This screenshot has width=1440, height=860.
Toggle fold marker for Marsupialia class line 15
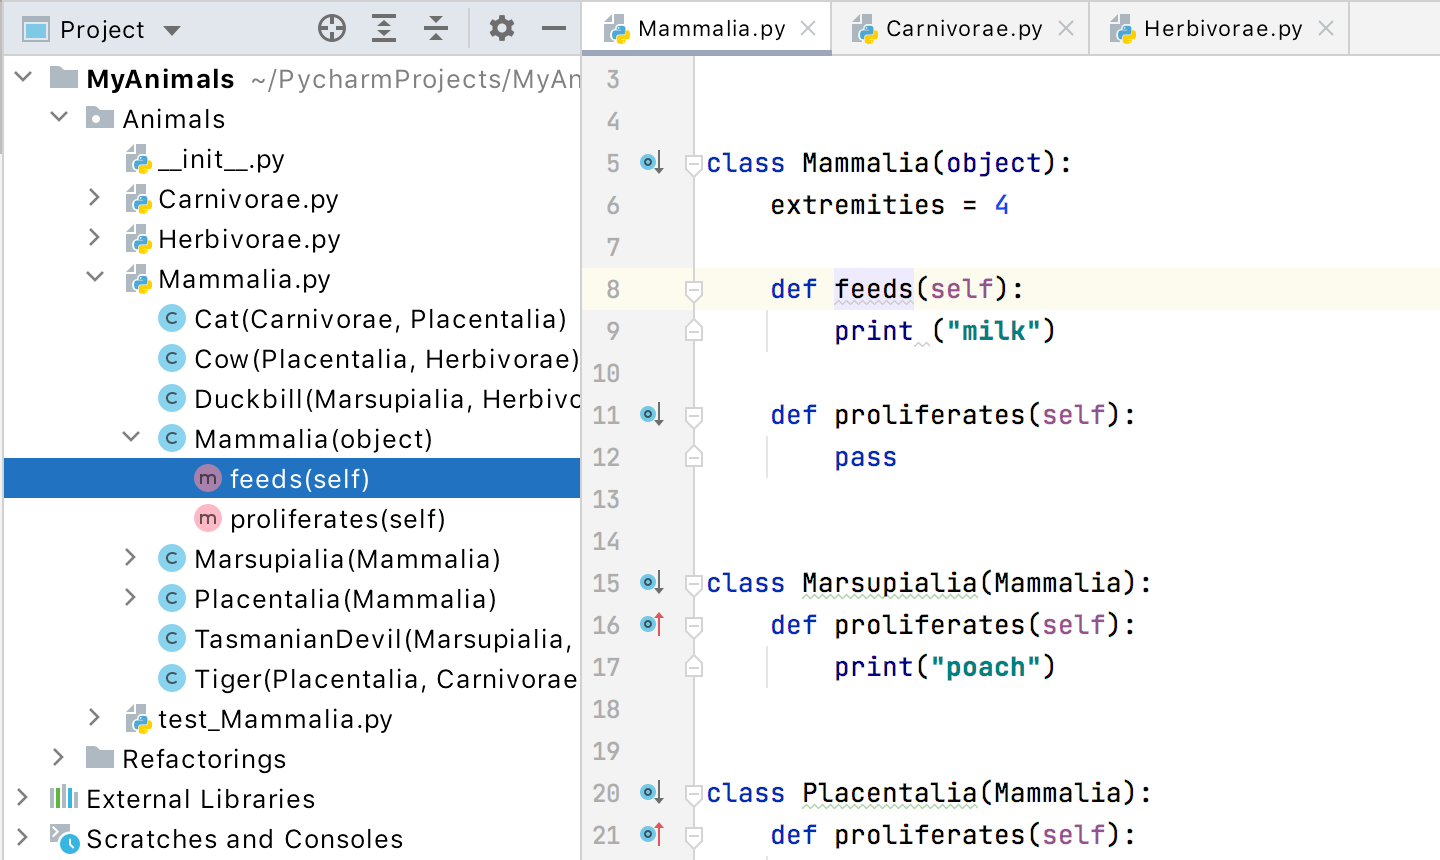(x=693, y=584)
